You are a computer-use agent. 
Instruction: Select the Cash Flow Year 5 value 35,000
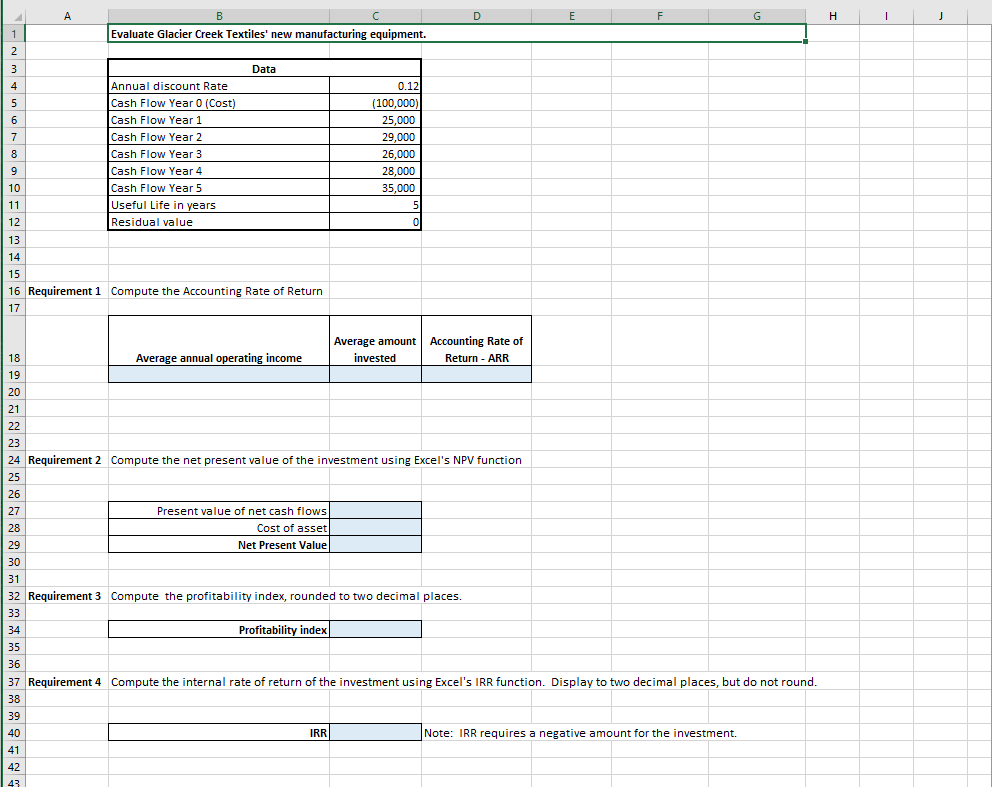coord(375,188)
